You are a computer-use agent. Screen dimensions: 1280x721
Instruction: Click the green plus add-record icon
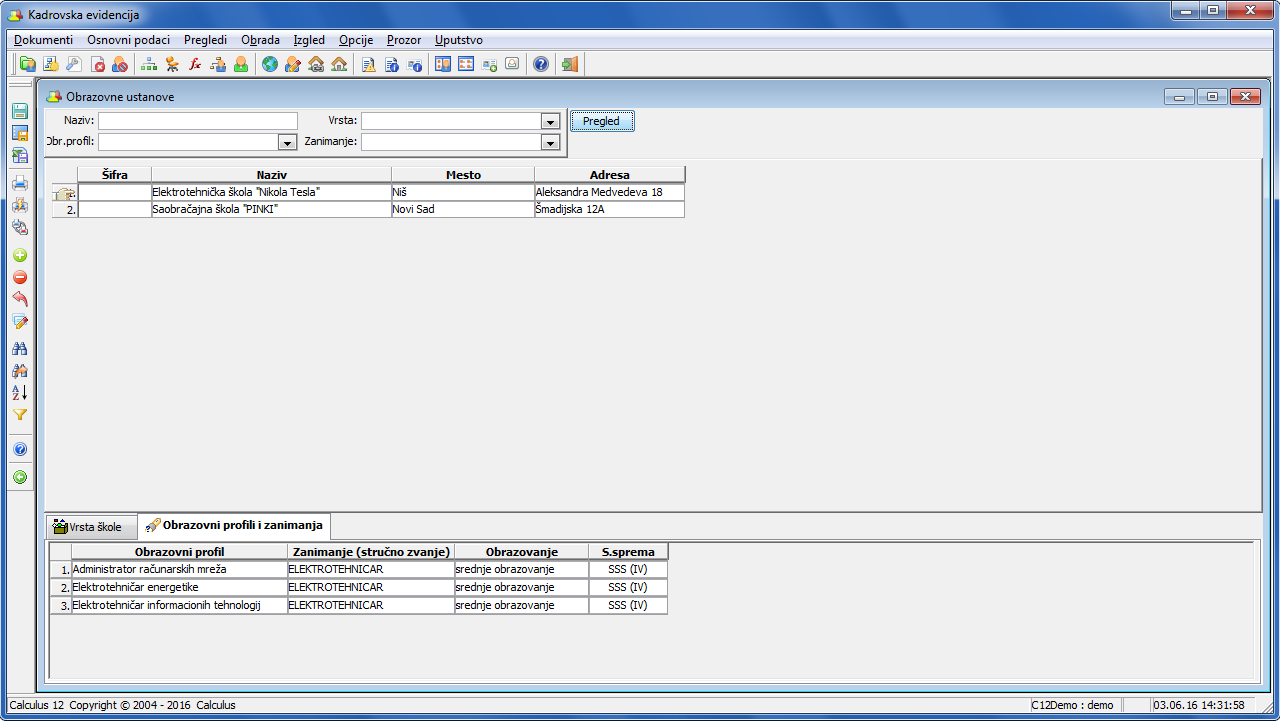[20, 256]
